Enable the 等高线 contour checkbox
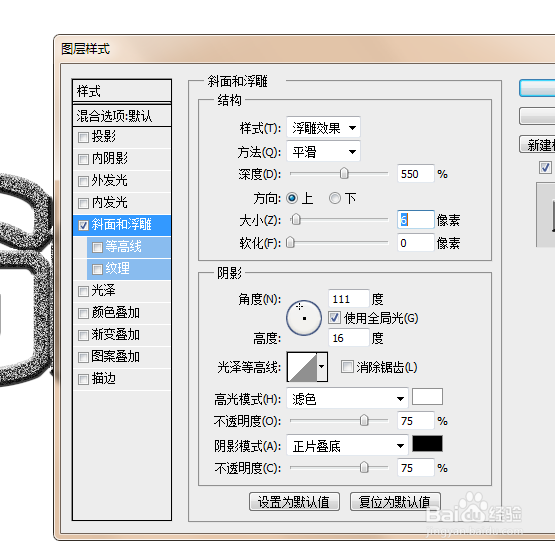 [97, 247]
